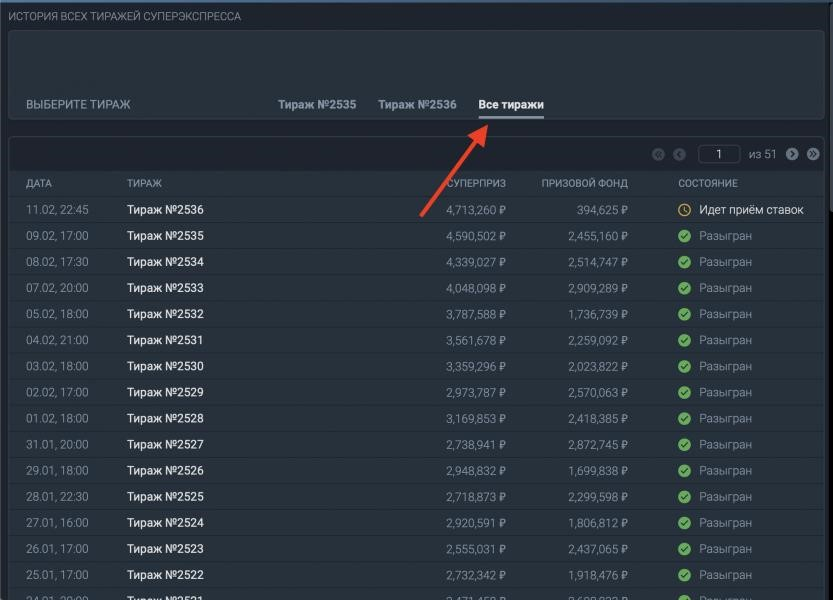Click the СОСТОЯНИЕ column header
This screenshot has width=833, height=600.
708,184
